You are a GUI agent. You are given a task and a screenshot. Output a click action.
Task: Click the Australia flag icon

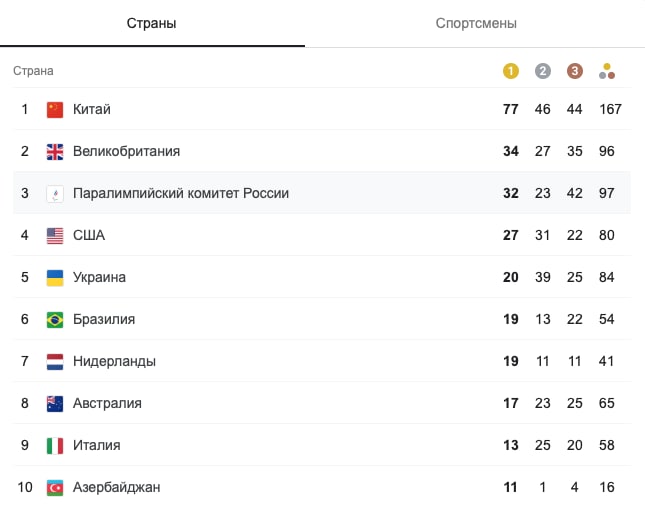pos(55,404)
